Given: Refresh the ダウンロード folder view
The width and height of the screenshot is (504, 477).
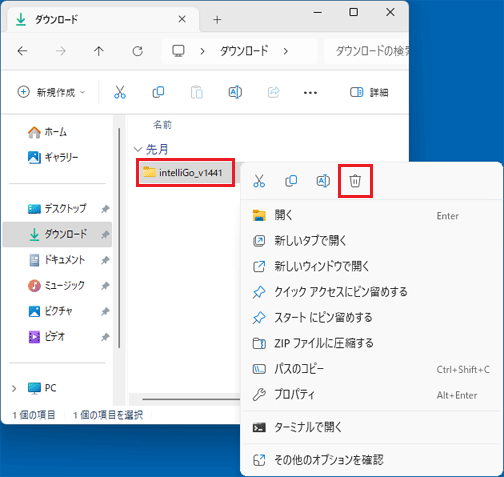Looking at the screenshot, I should 137,51.
